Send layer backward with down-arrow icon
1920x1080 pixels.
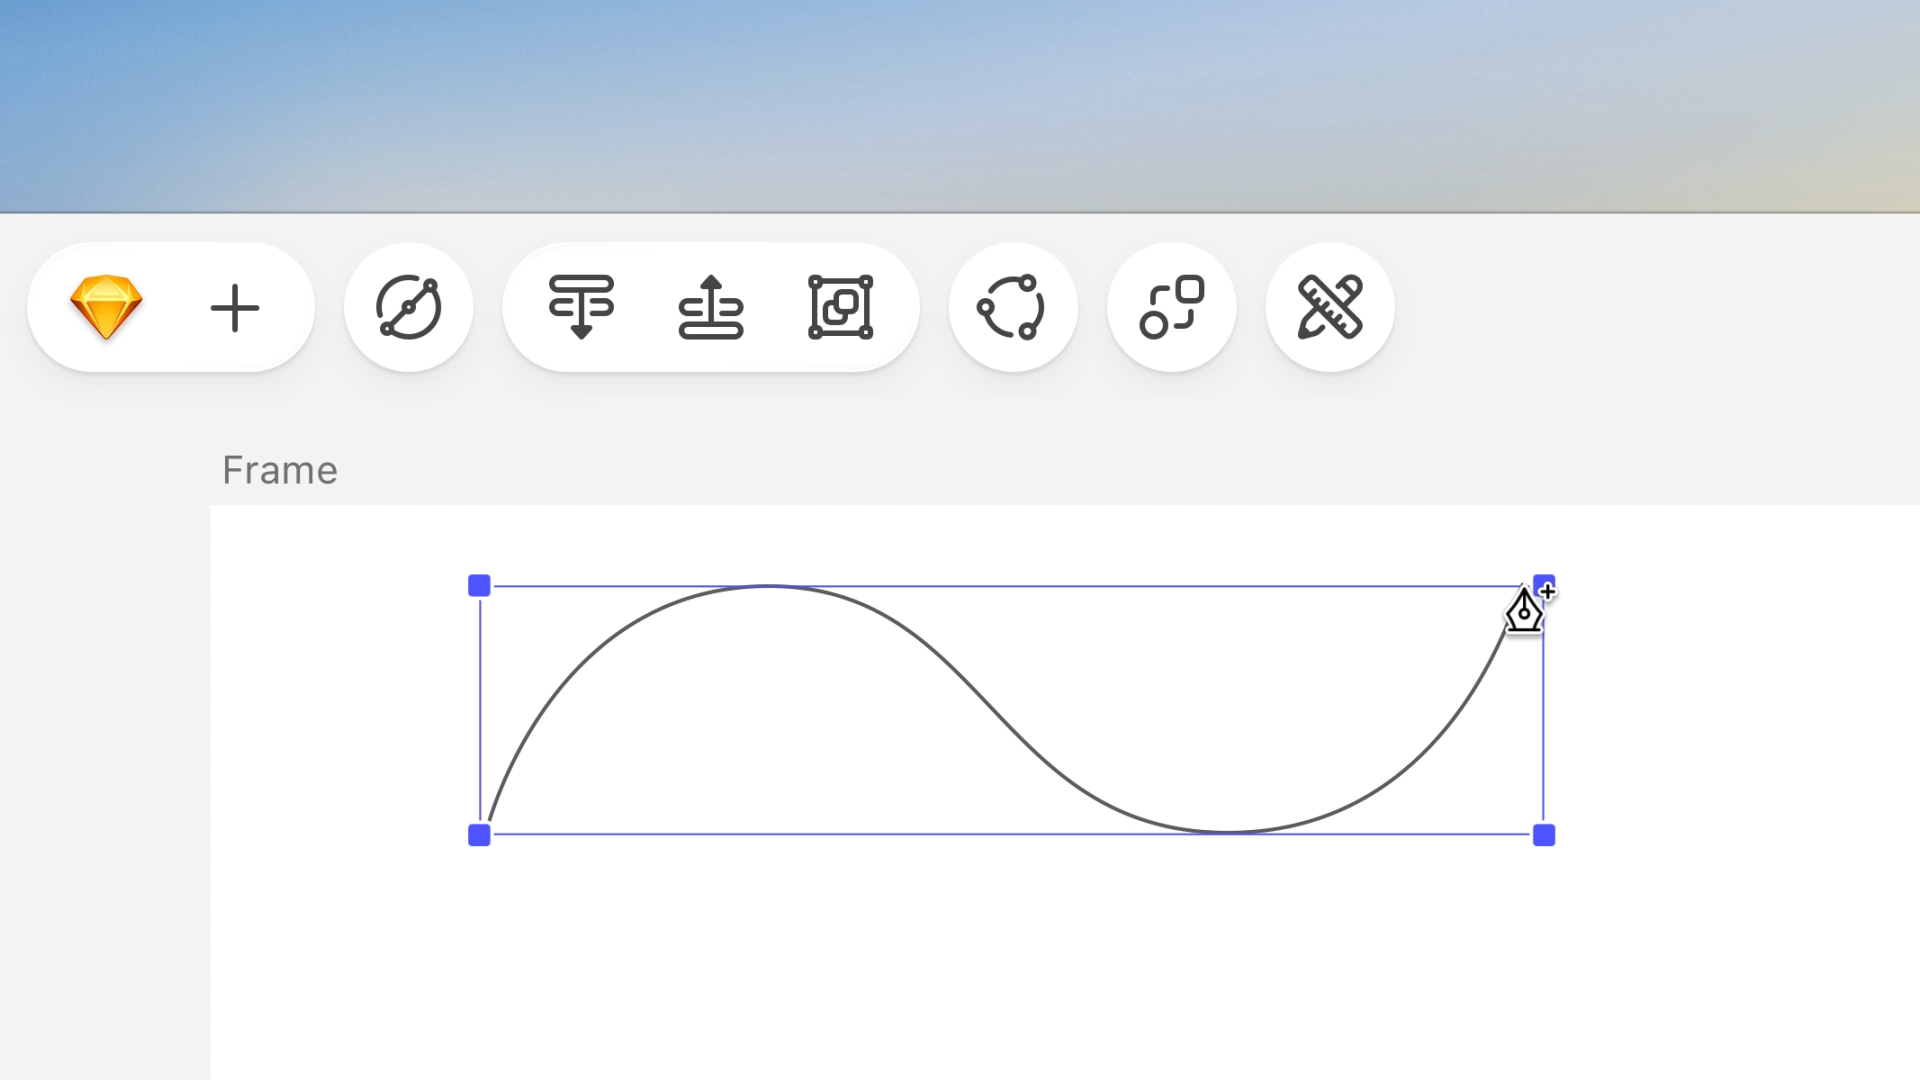581,307
